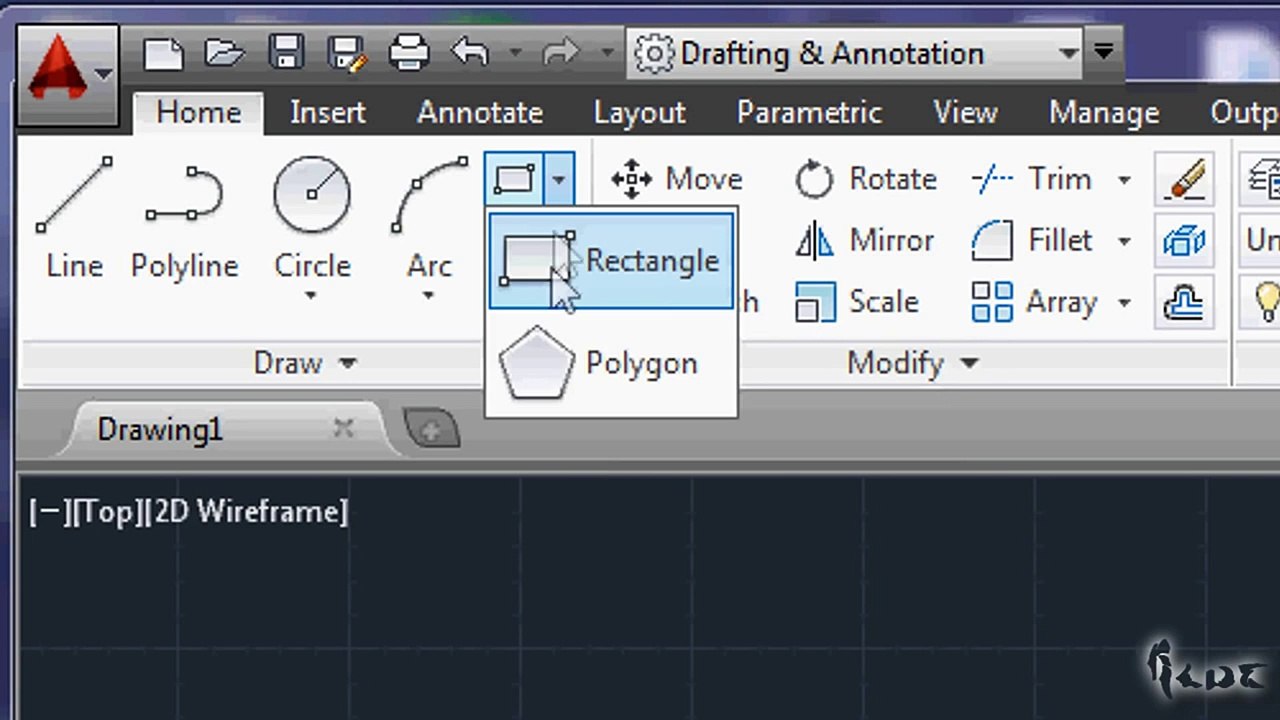Switch to the Insert ribbon tab

pyautogui.click(x=328, y=112)
